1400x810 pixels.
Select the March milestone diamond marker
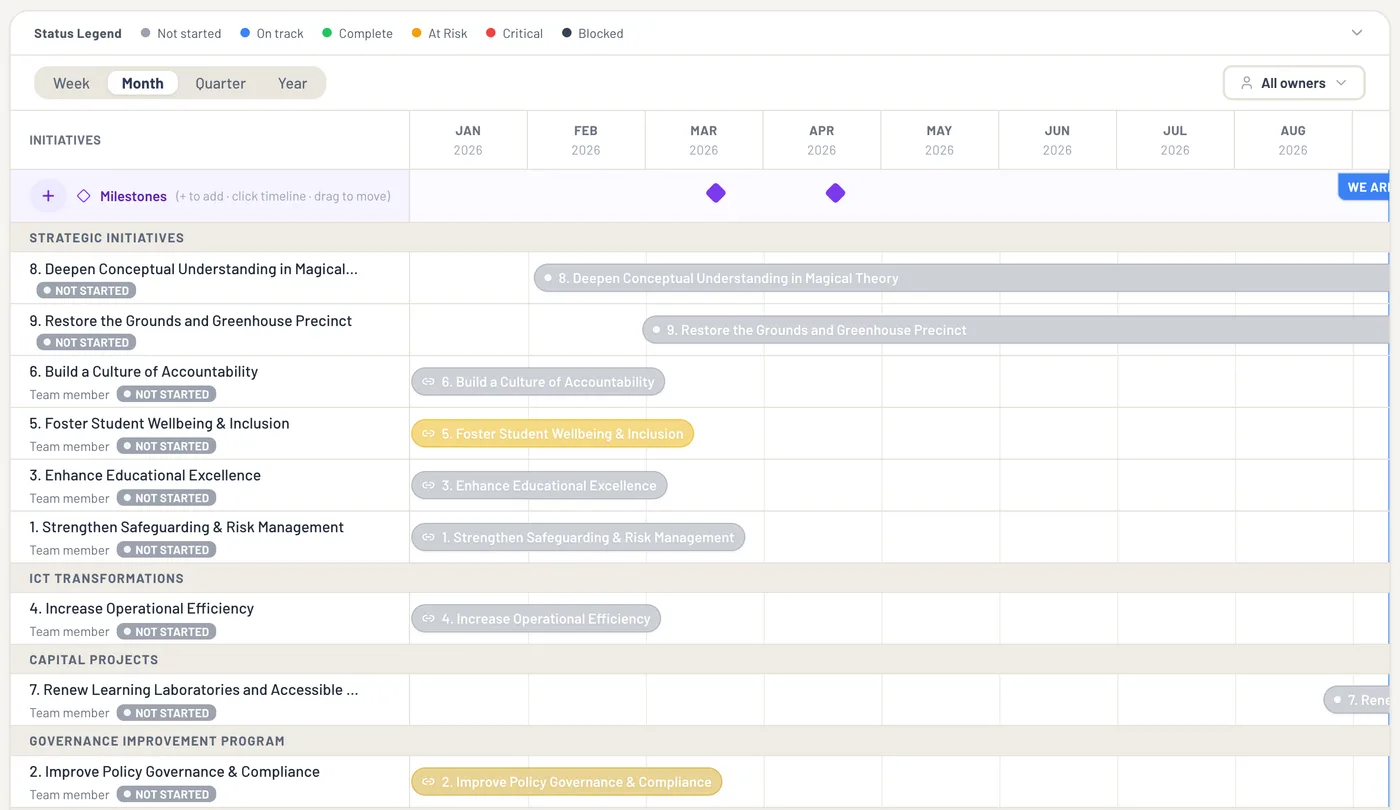pyautogui.click(x=716, y=193)
